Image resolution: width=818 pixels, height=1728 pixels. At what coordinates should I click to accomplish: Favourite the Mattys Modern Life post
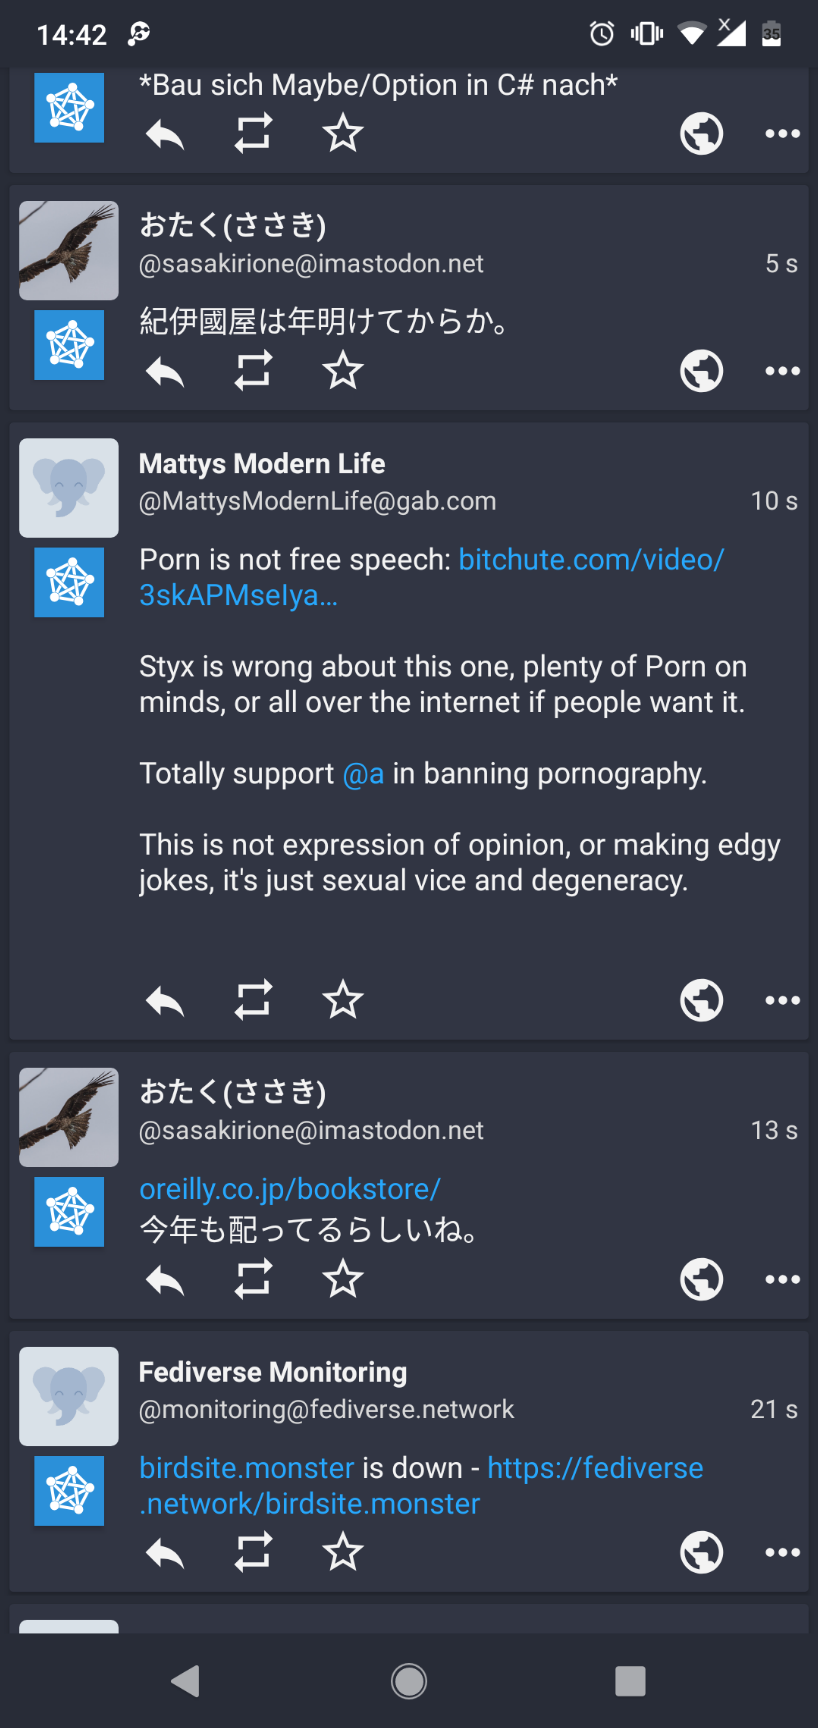click(343, 1000)
